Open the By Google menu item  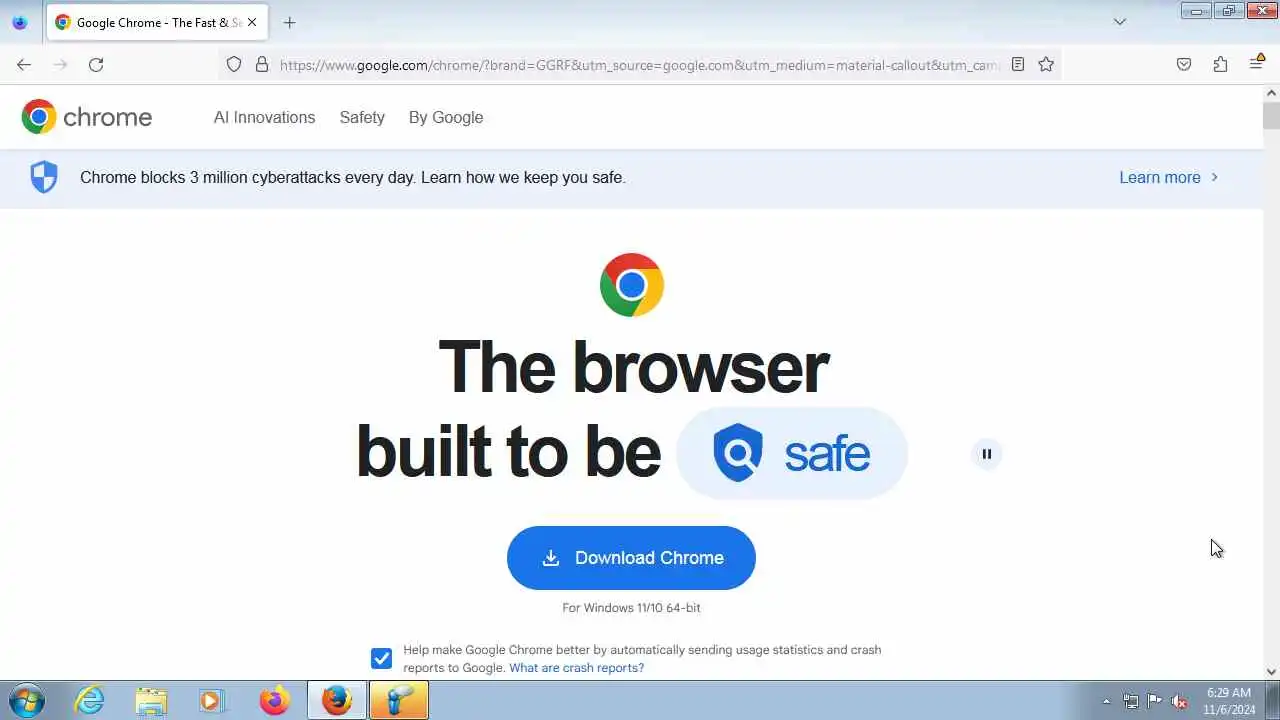click(x=446, y=117)
